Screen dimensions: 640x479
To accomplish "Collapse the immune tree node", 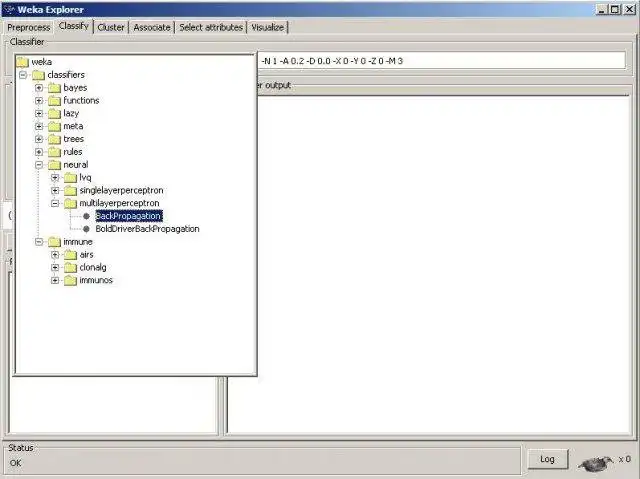I will click(x=39, y=242).
